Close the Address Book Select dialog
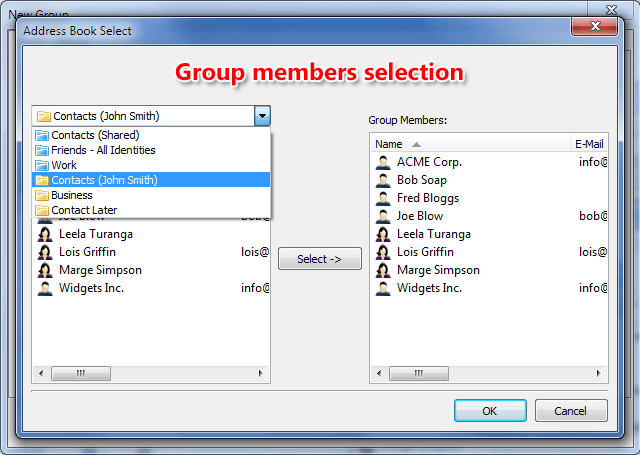Viewport: 640px width, 455px height. pos(595,26)
